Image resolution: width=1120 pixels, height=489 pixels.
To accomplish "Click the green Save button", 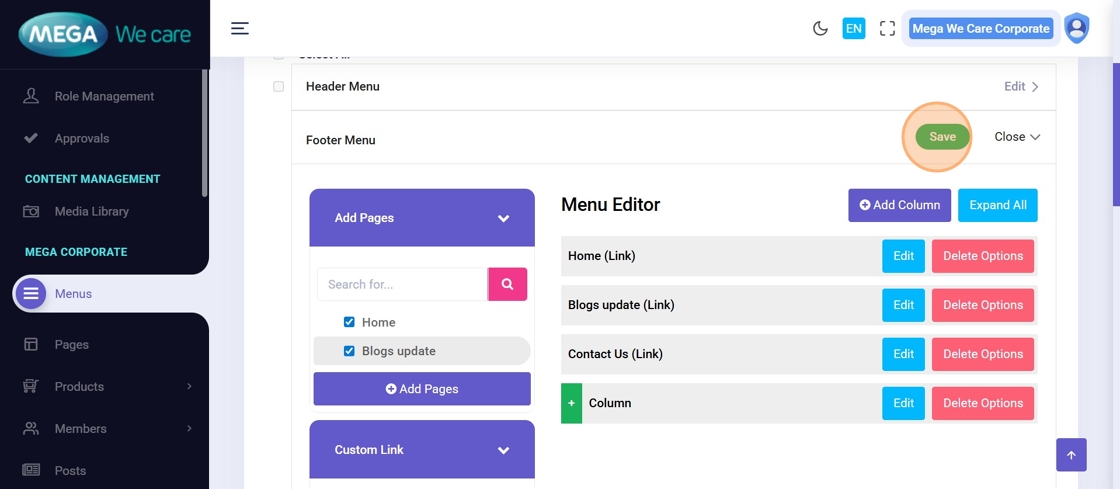I will (942, 137).
